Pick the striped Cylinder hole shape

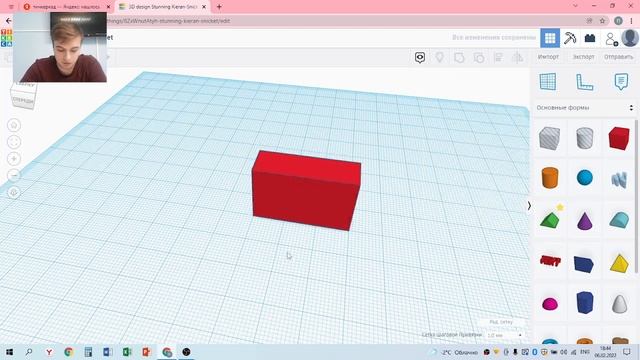click(584, 138)
